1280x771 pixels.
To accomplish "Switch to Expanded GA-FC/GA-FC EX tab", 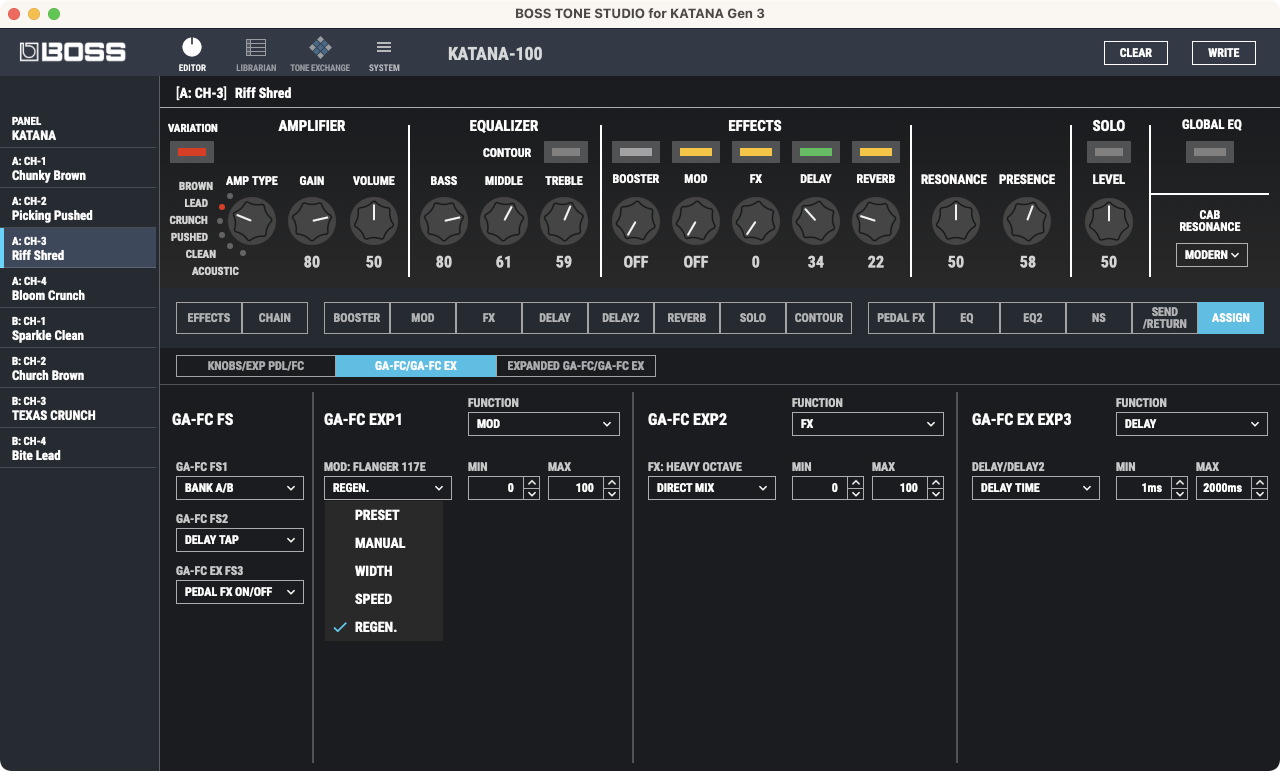I will [576, 366].
